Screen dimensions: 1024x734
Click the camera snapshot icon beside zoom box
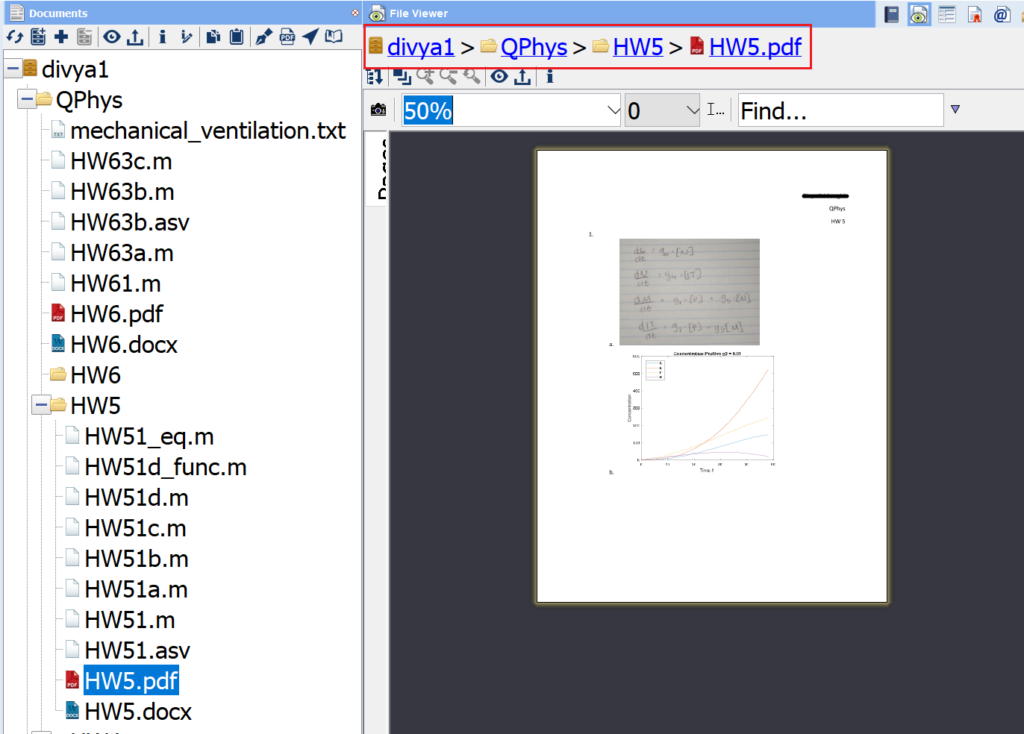pyautogui.click(x=378, y=110)
